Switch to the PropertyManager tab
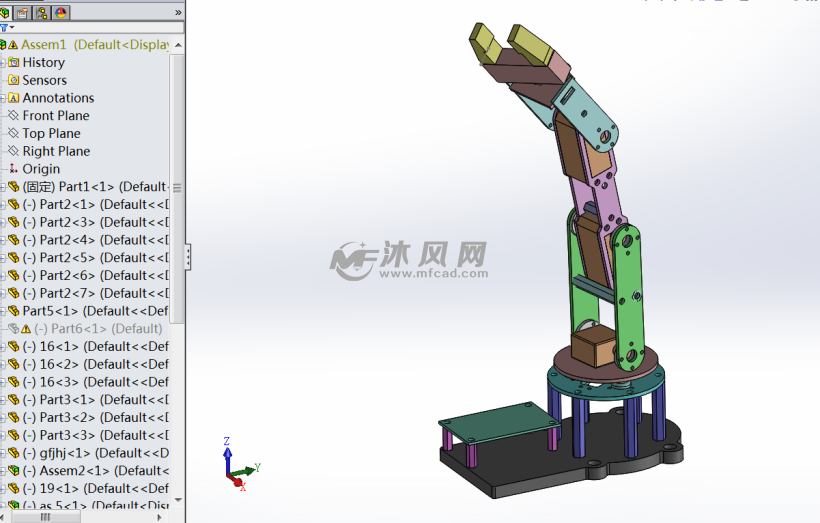 coord(22,12)
